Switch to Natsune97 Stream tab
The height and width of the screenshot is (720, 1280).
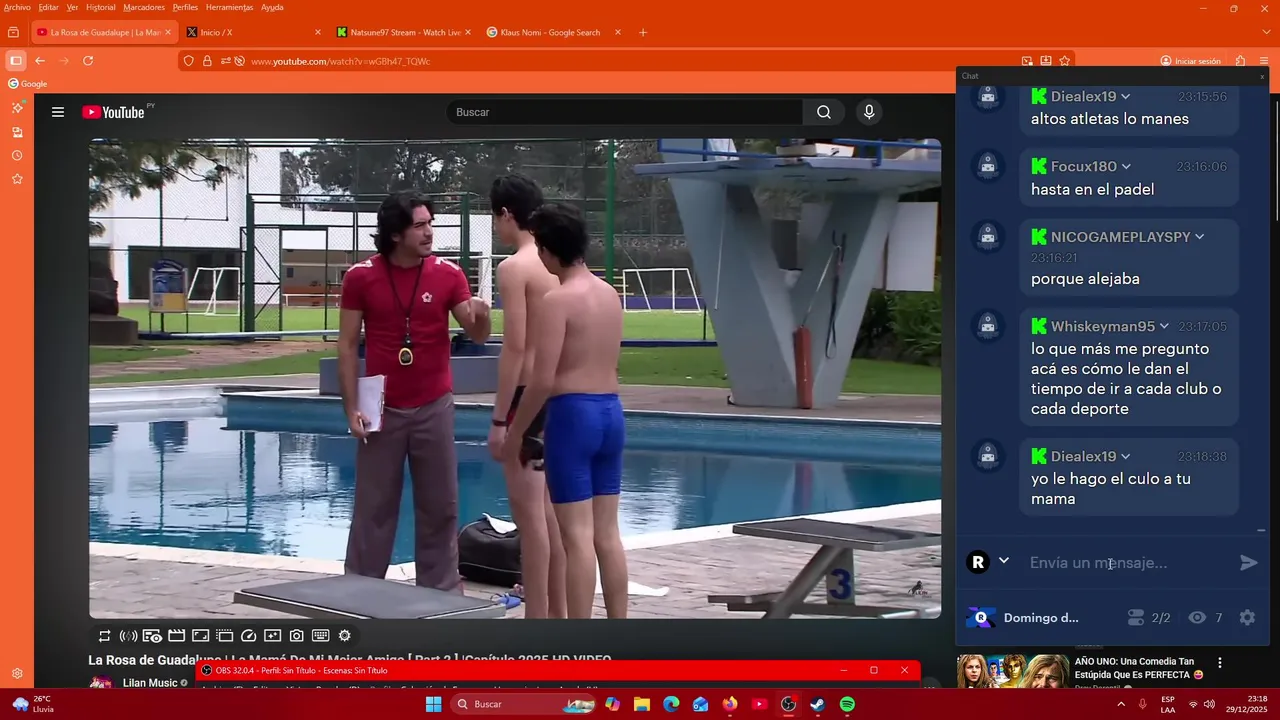click(x=403, y=32)
